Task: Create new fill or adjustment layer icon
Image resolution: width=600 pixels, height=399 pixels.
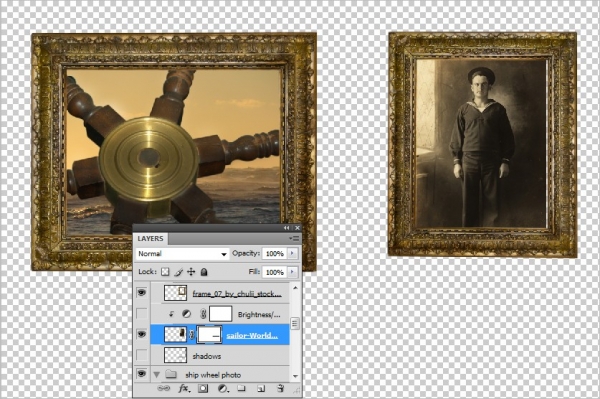Action: (x=223, y=389)
